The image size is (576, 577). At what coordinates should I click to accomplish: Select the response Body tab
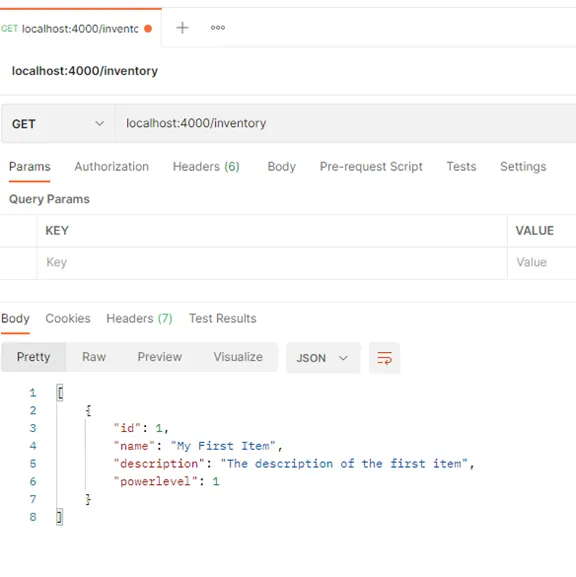click(15, 318)
